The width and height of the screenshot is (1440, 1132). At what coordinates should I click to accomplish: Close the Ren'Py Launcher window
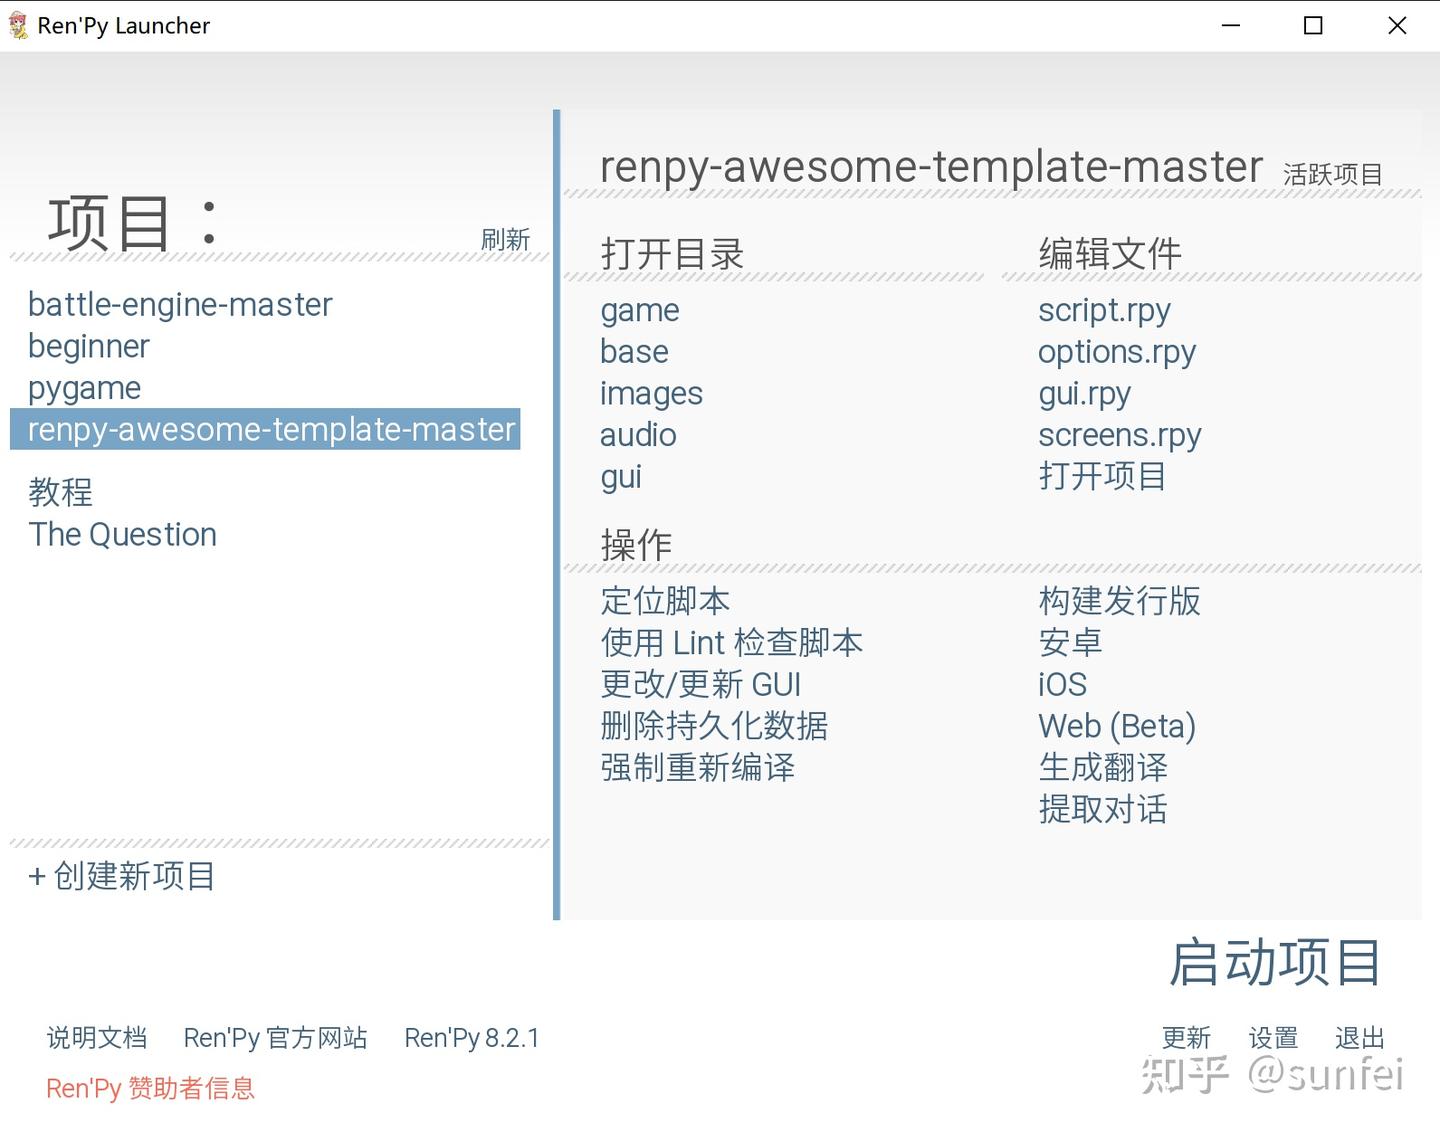[1397, 26]
